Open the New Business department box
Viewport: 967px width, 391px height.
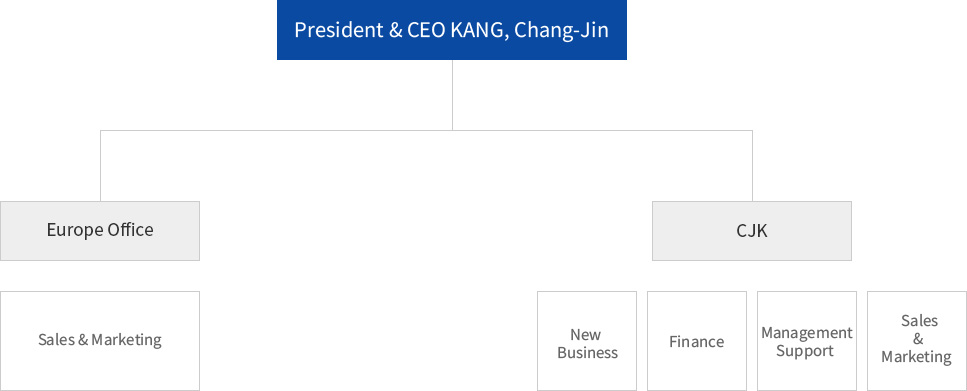tap(587, 340)
